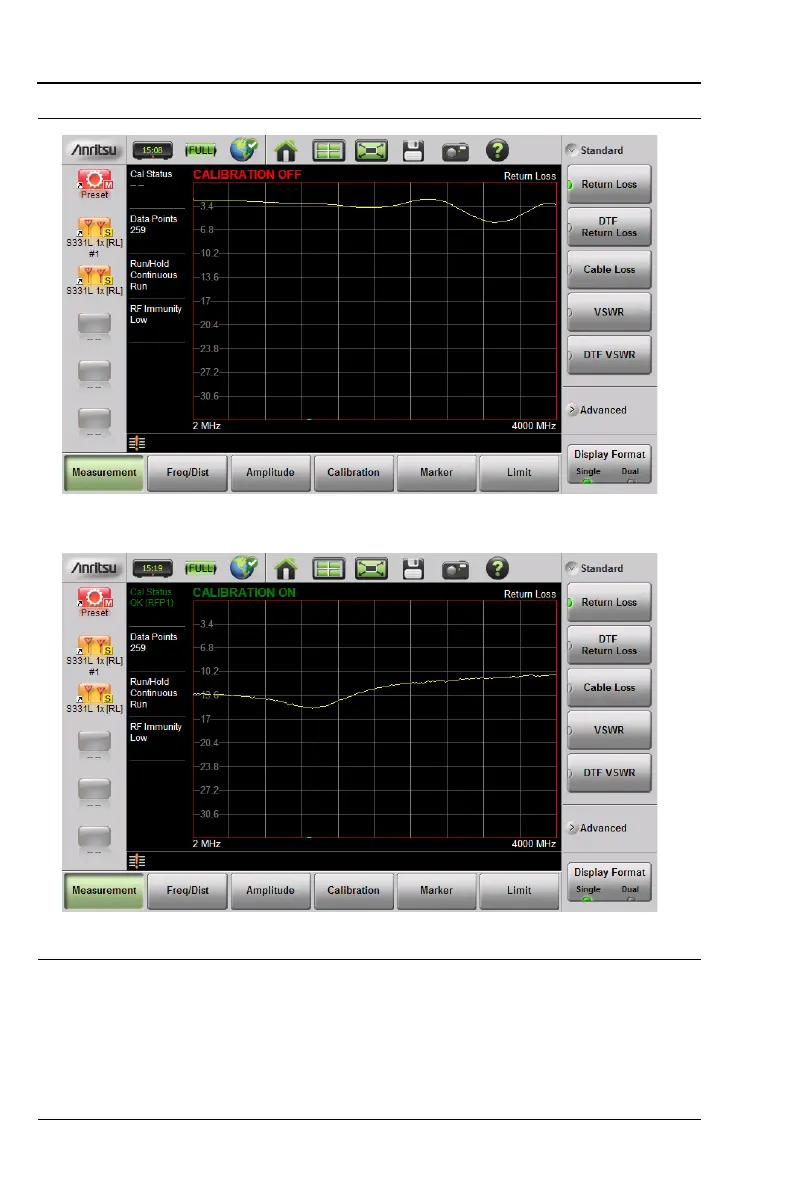Toggle Display Format Single/Dual in top screenshot
This screenshot has height=1192, width=792.
coord(609,464)
